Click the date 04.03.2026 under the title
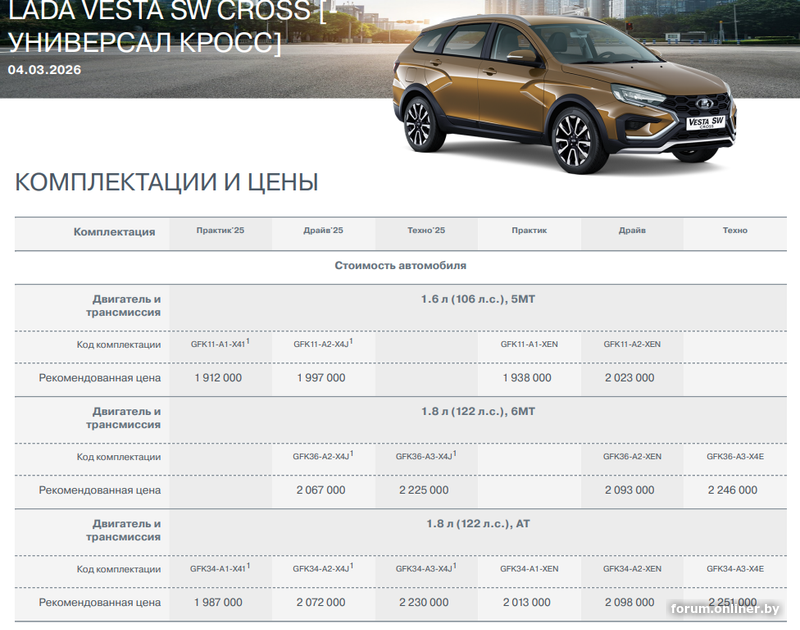 (x=44, y=70)
